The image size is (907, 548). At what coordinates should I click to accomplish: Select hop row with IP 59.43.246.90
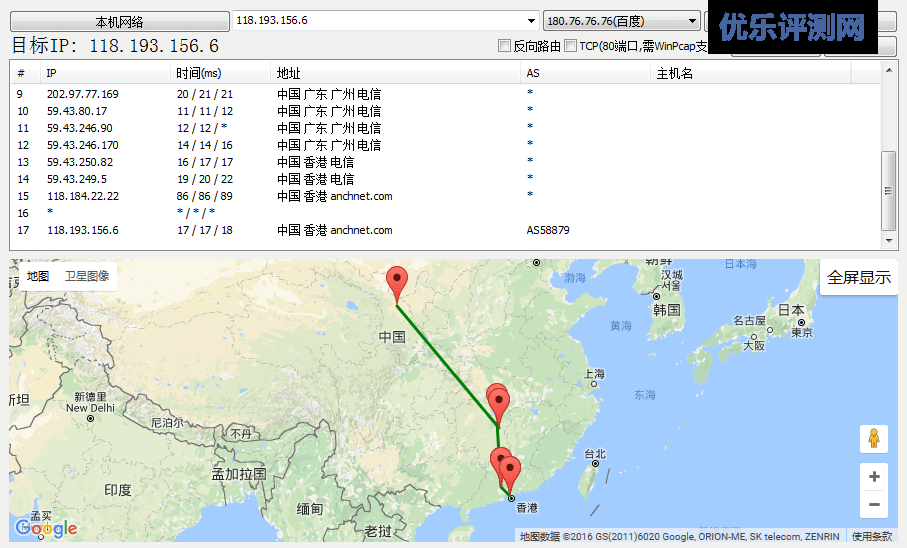(x=444, y=128)
